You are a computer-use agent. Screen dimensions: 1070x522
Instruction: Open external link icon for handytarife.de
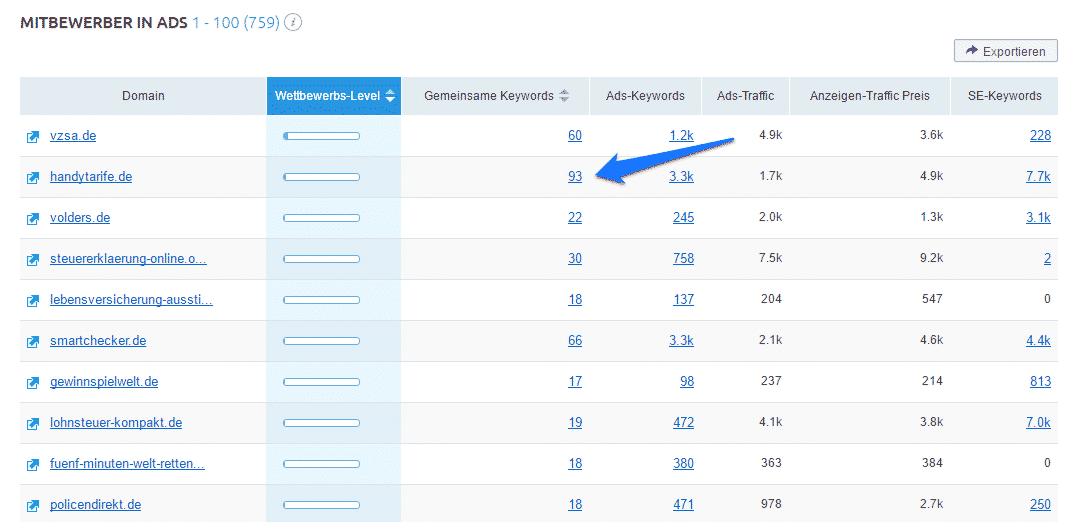click(x=32, y=177)
